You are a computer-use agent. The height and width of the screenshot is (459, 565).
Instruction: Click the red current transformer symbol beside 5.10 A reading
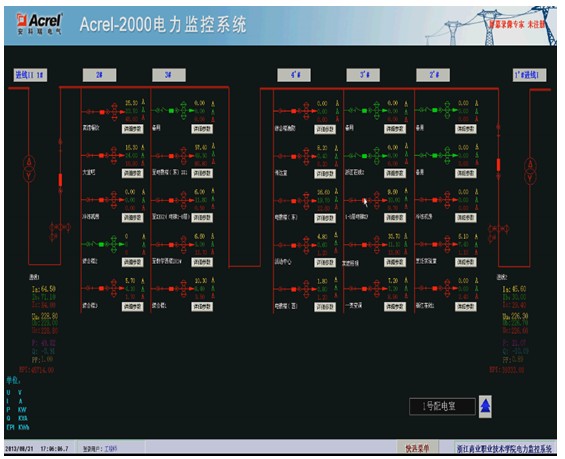447,244
